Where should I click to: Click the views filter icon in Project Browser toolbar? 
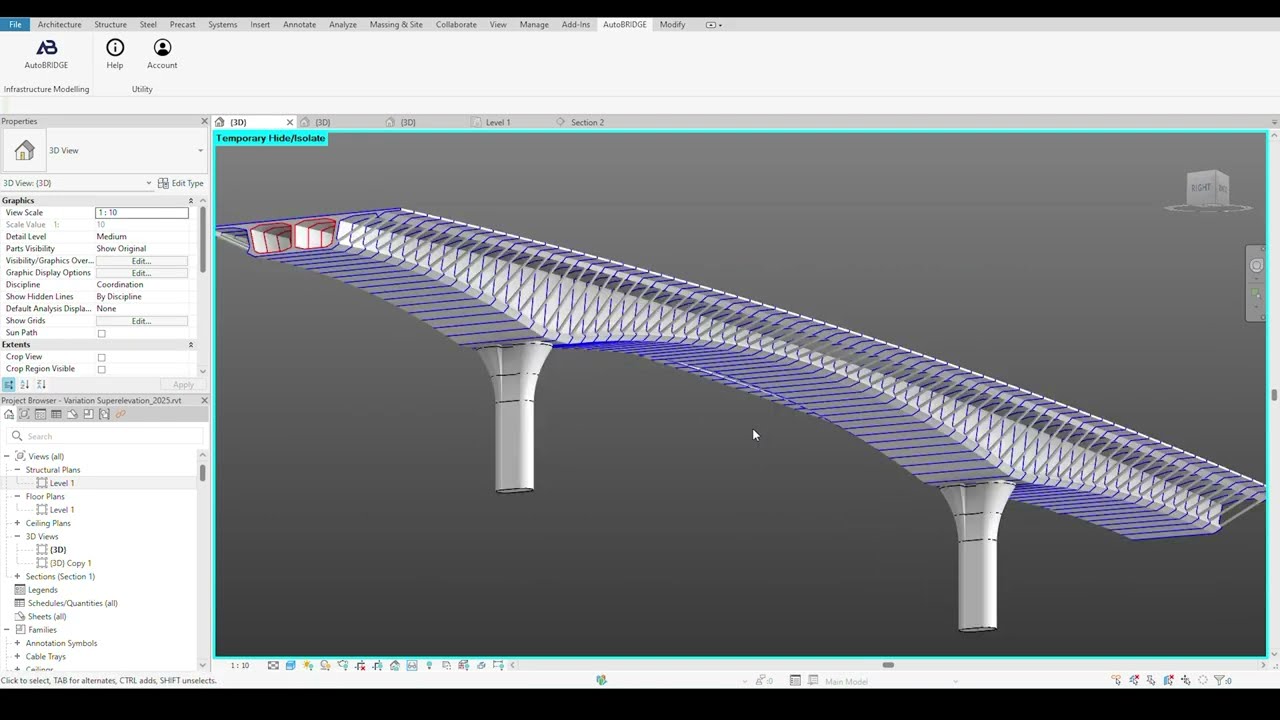point(24,414)
